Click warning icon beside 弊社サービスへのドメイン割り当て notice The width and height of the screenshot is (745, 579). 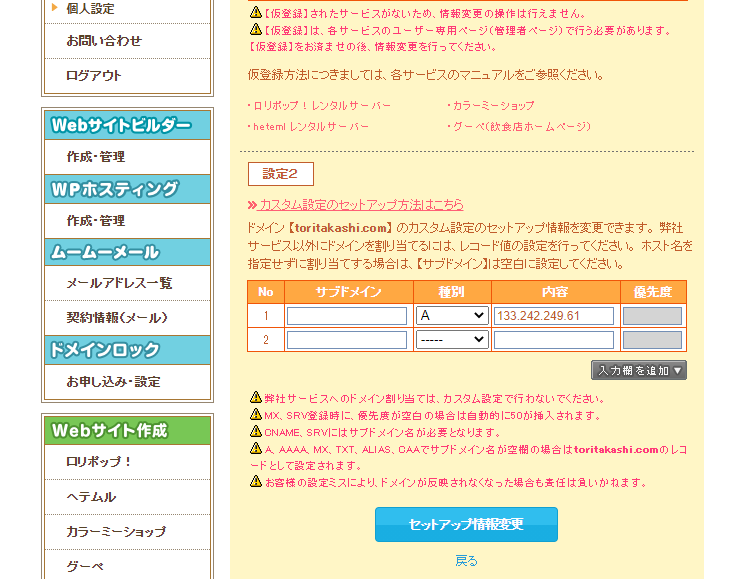coord(256,397)
